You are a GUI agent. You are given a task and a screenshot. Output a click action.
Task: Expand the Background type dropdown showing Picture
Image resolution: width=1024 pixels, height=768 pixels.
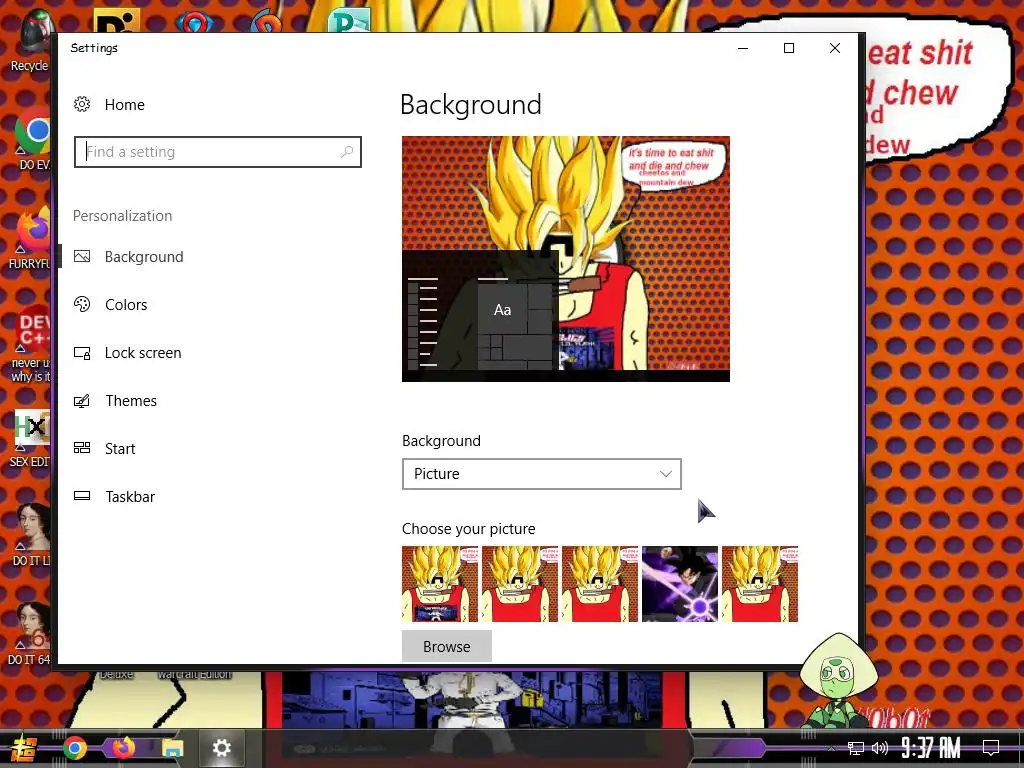[541, 474]
